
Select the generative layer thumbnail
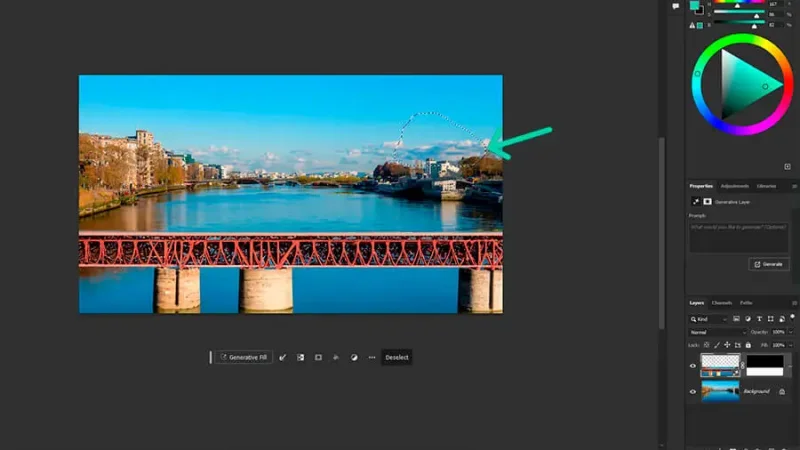(720, 365)
